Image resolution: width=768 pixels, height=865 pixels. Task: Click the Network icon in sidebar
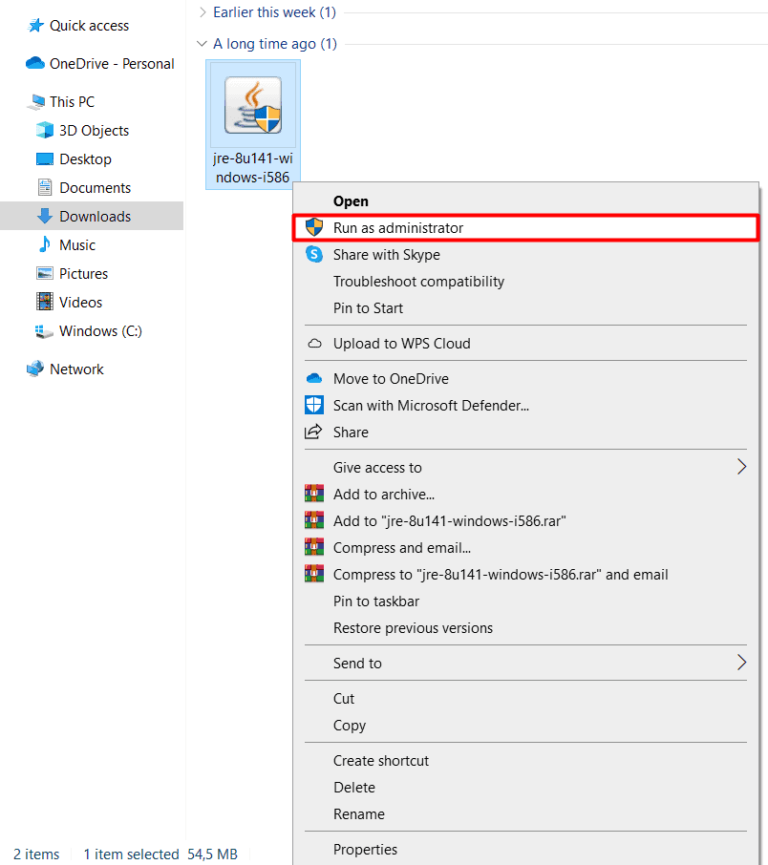[35, 369]
